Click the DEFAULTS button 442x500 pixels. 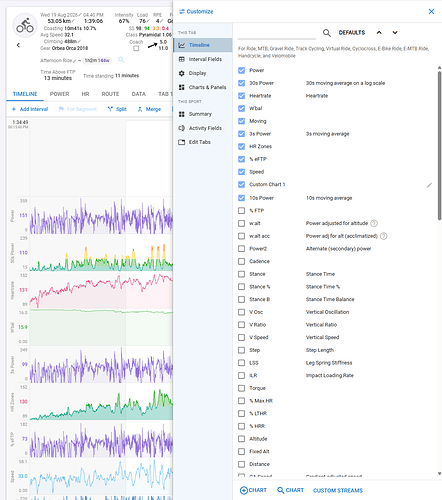[x=352, y=33]
